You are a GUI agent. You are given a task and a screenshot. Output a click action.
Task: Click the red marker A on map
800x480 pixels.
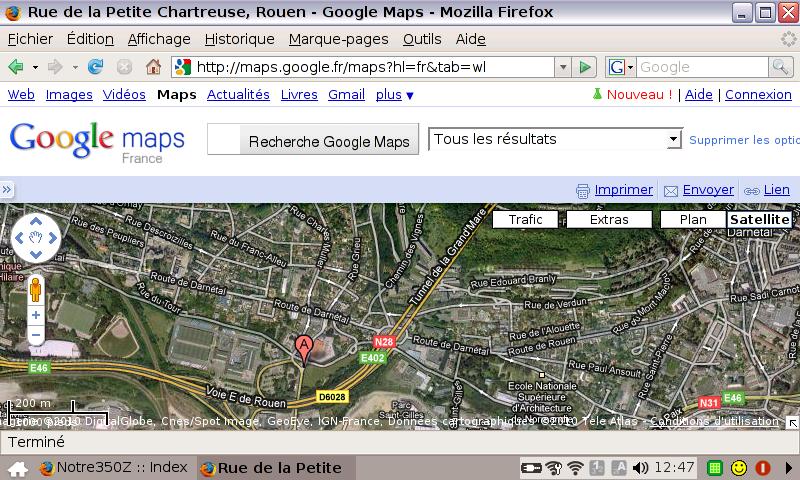tap(304, 349)
